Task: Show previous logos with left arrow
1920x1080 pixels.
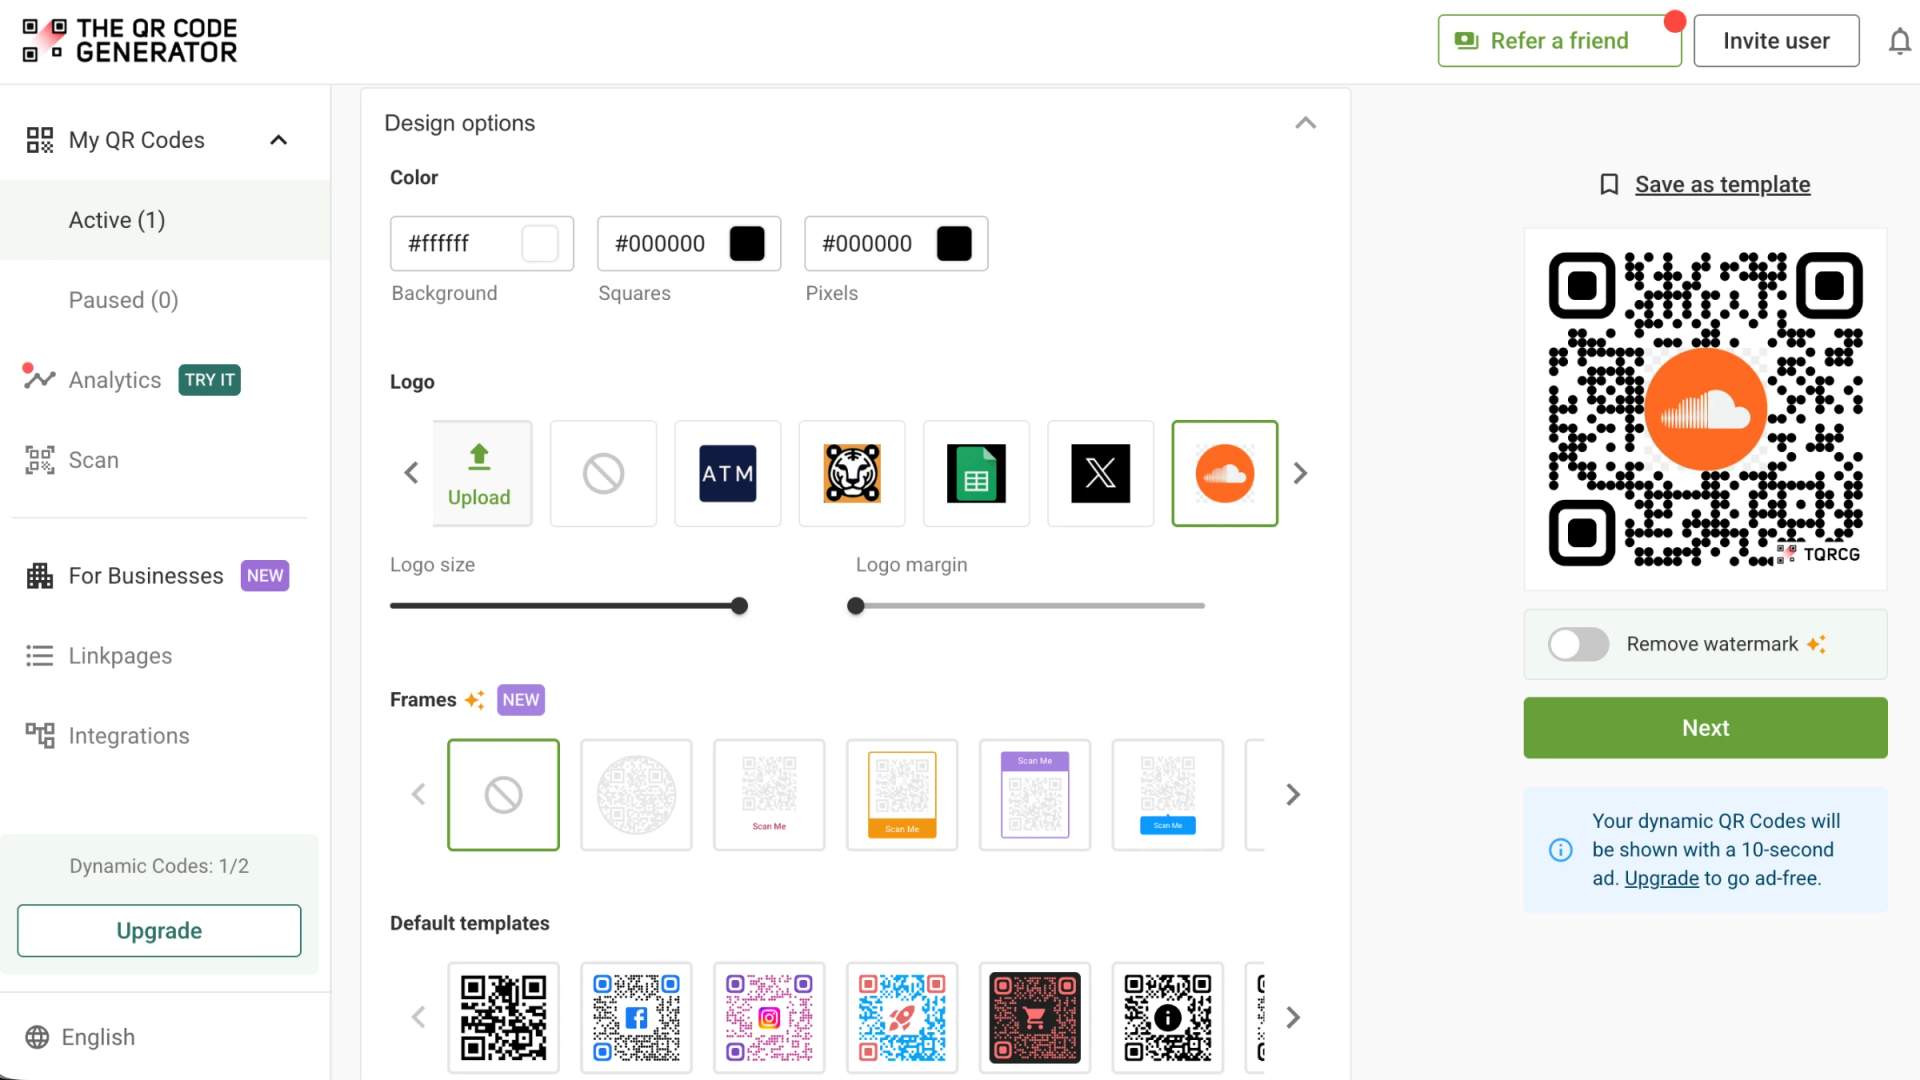Action: 411,473
